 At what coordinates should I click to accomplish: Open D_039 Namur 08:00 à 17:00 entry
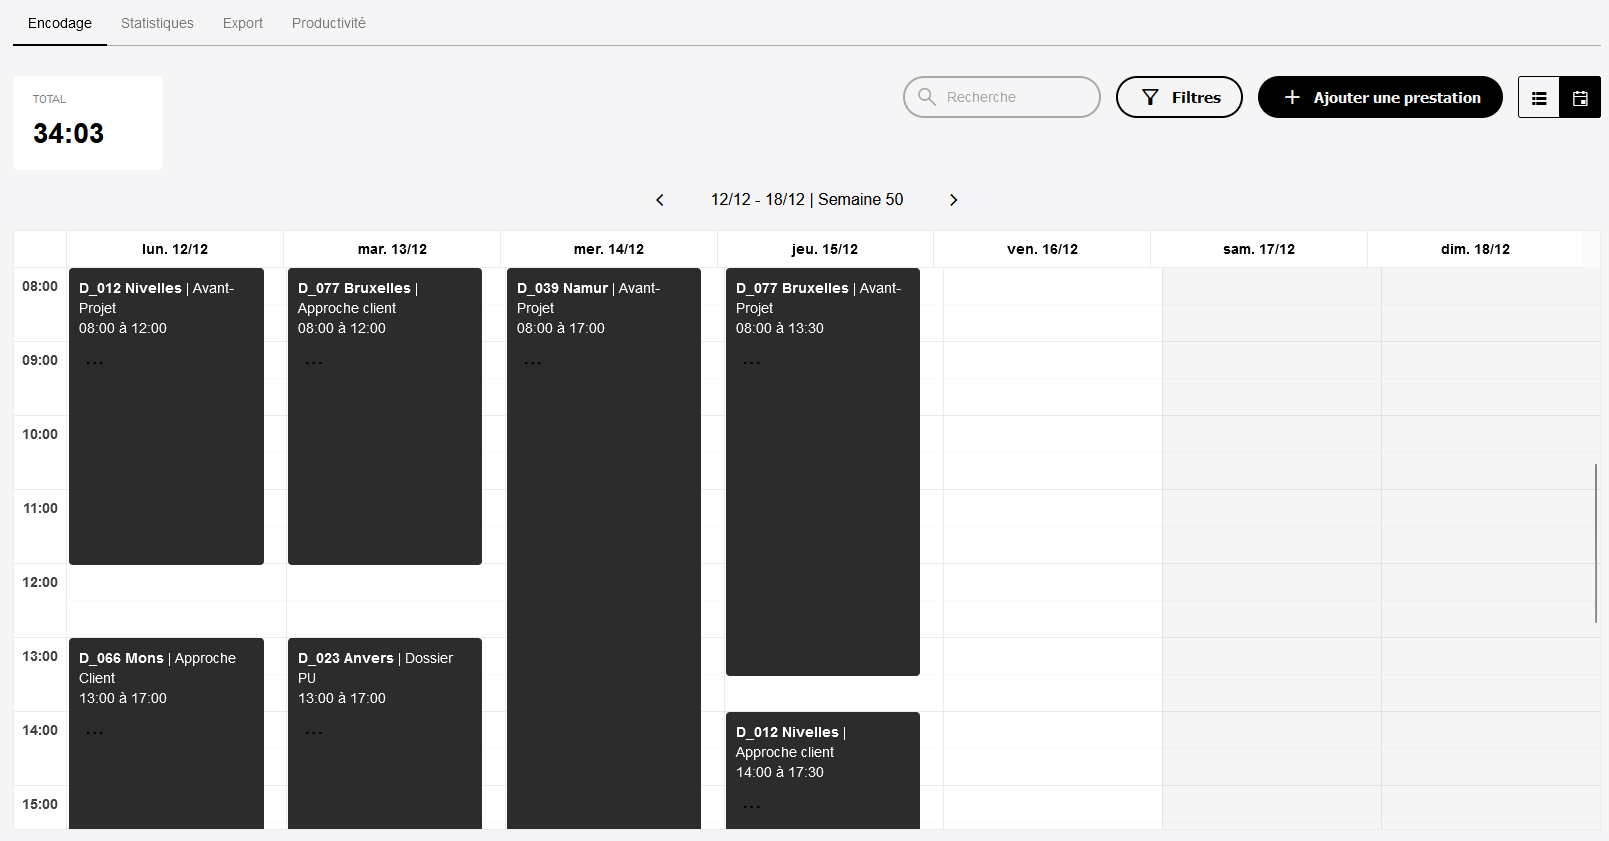604,548
